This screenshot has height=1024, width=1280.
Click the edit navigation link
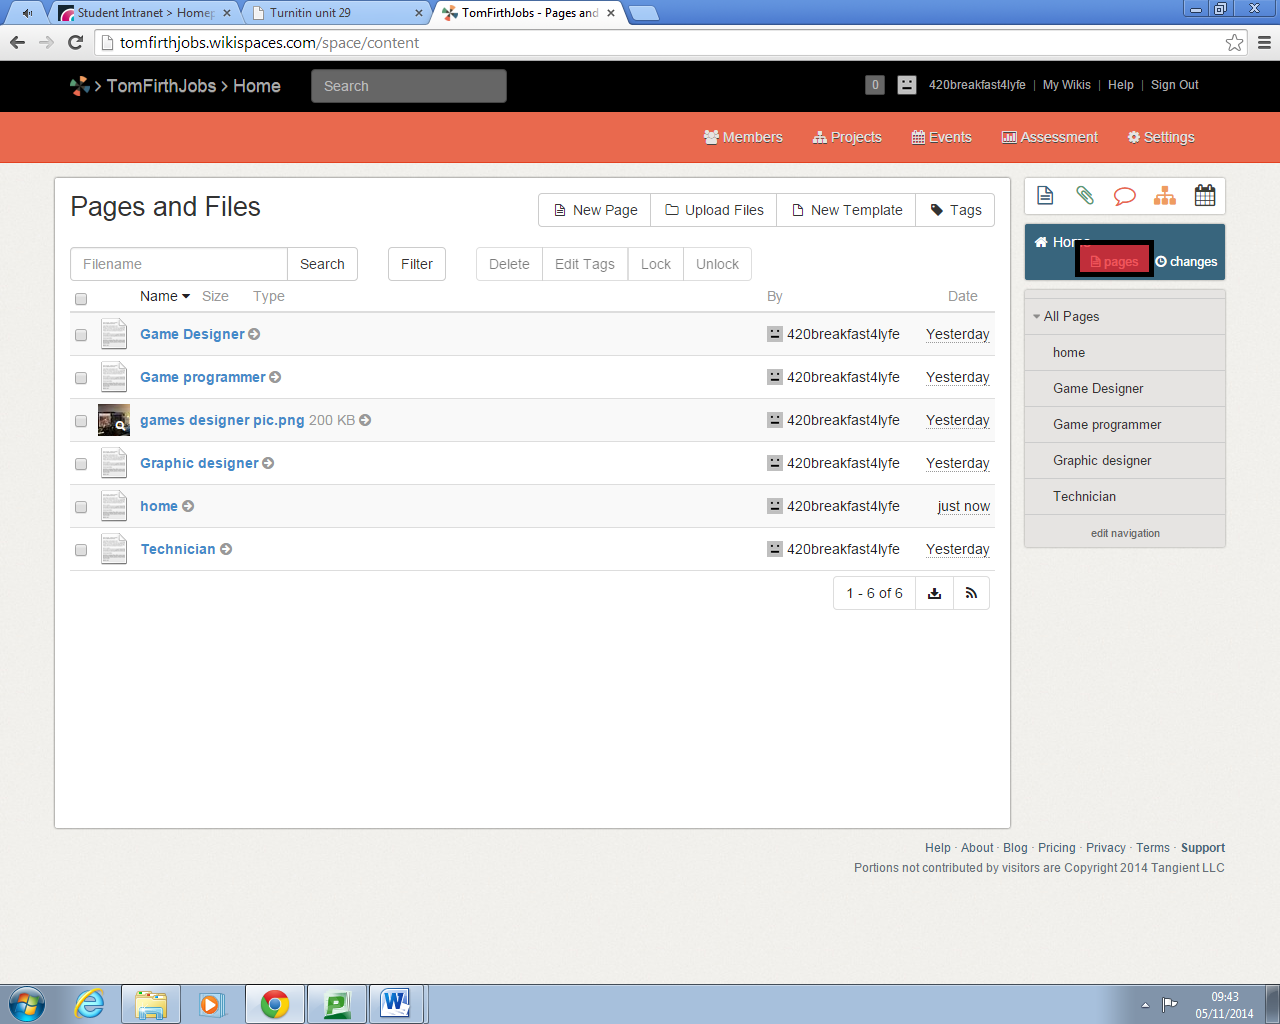pyautogui.click(x=1125, y=533)
